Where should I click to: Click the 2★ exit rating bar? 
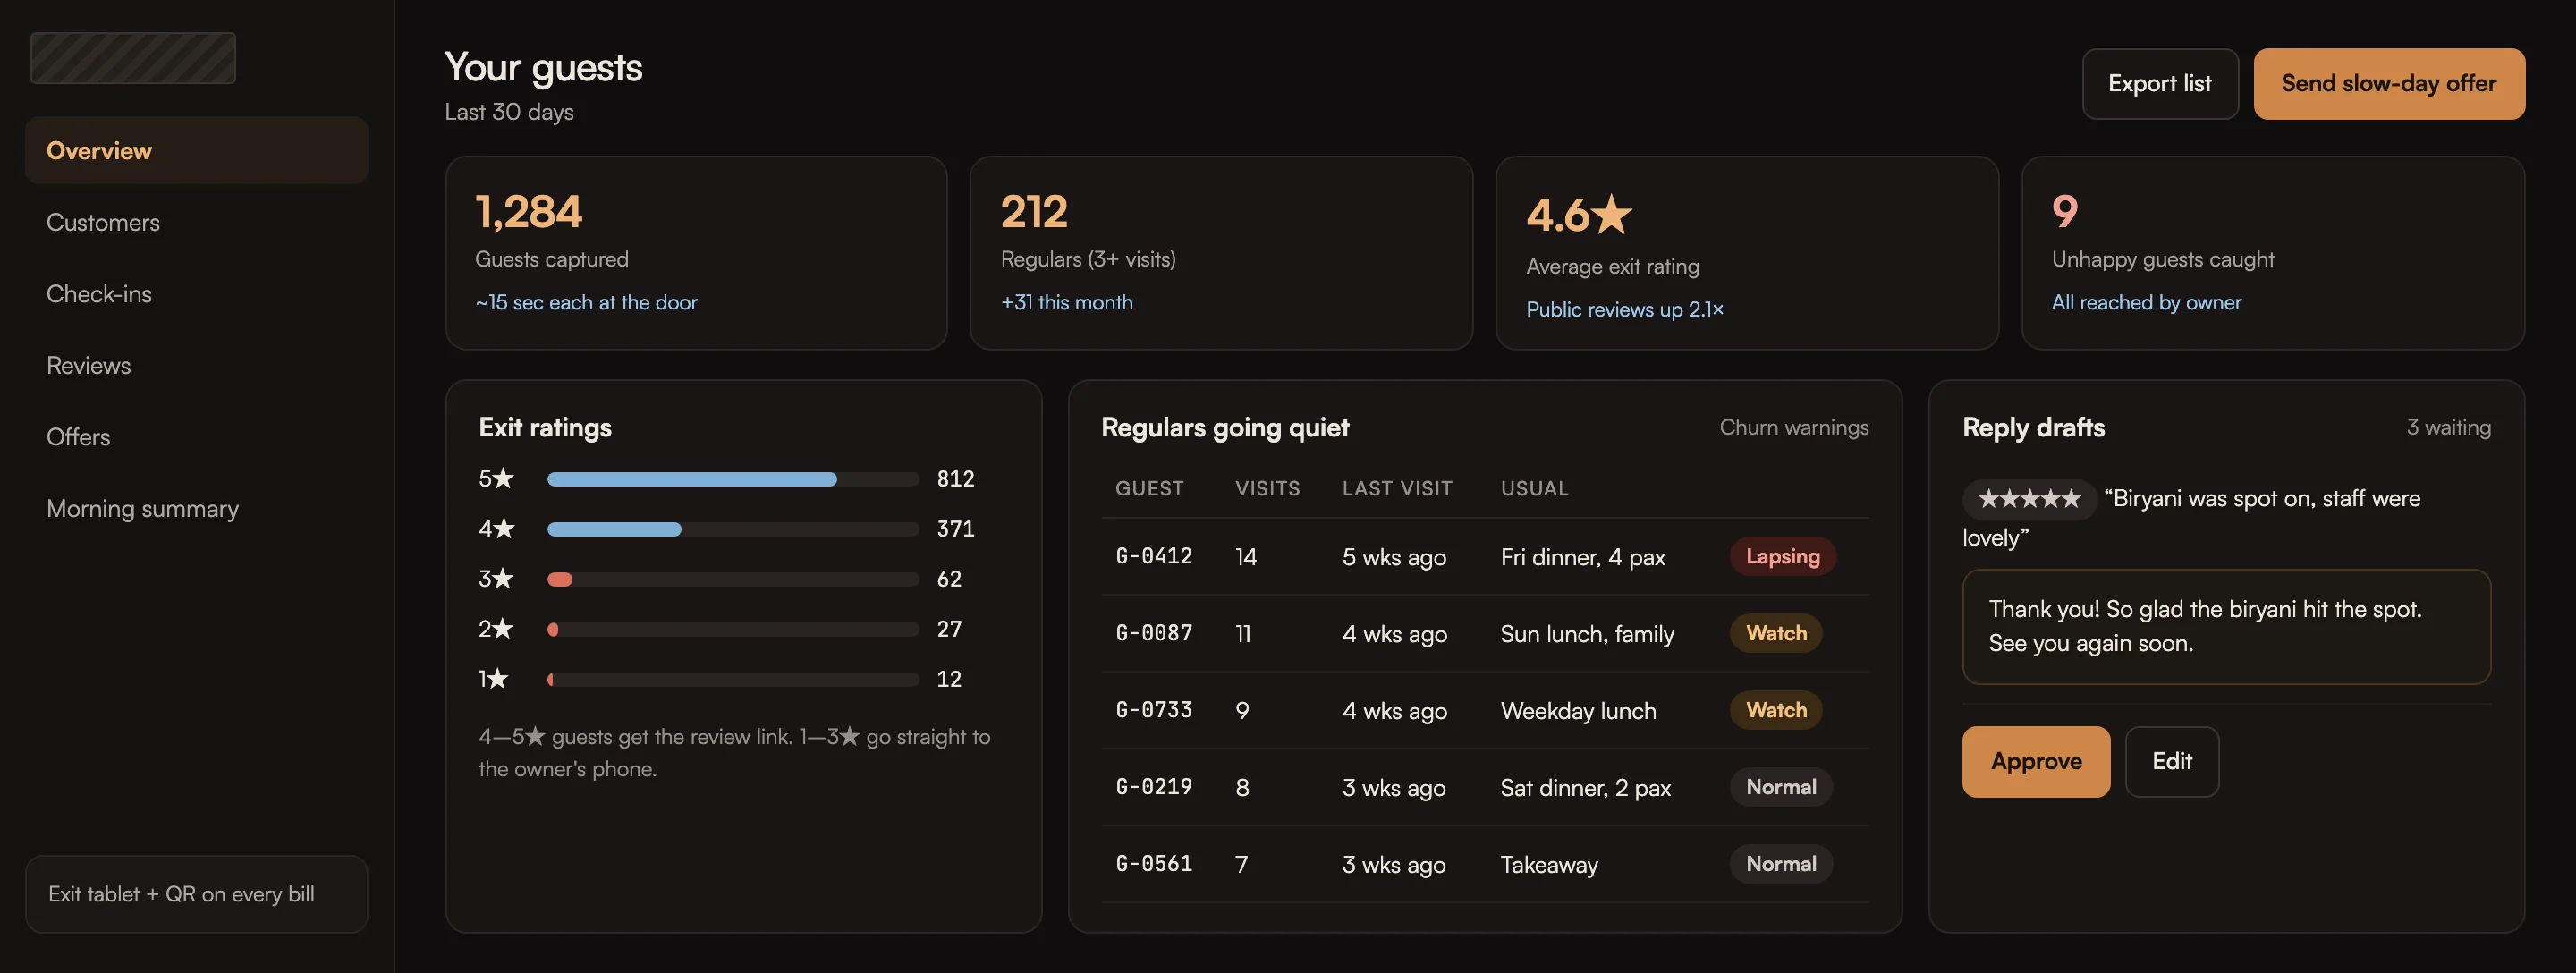pos(732,629)
